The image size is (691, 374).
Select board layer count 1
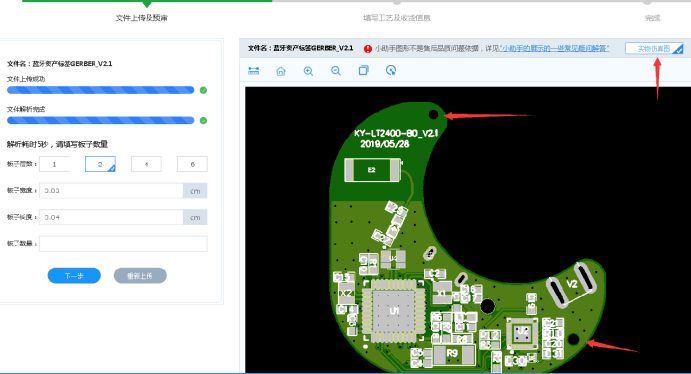54,164
